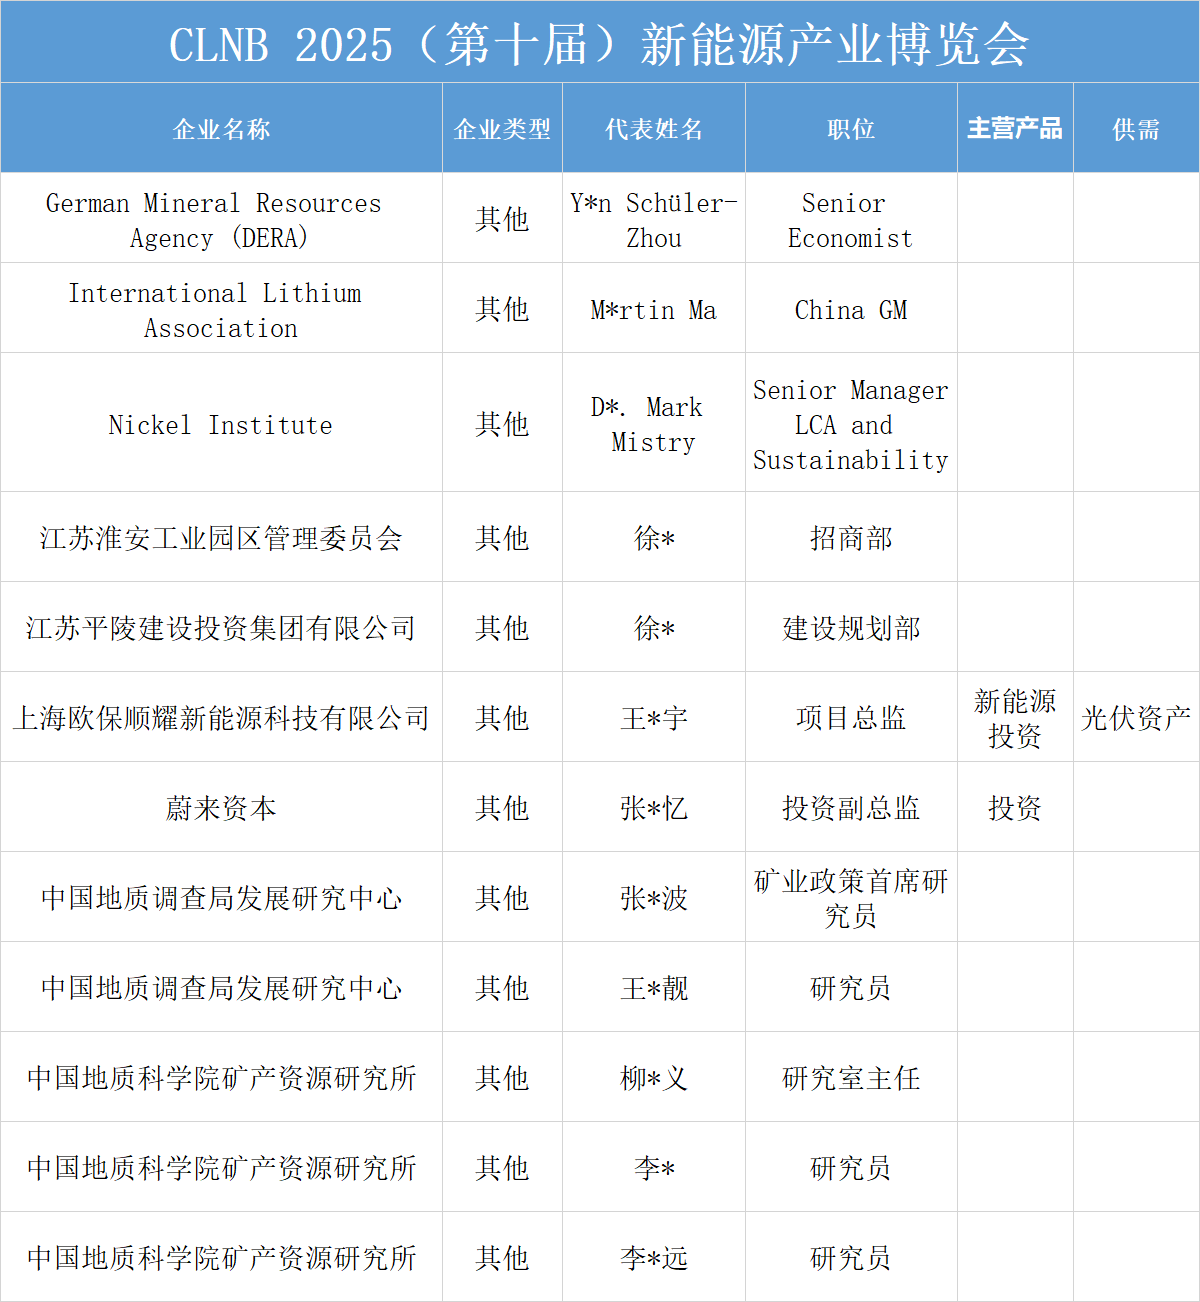Select the 主营产品 column header
Viewport: 1200px width, 1302px height.
[x=1015, y=129]
